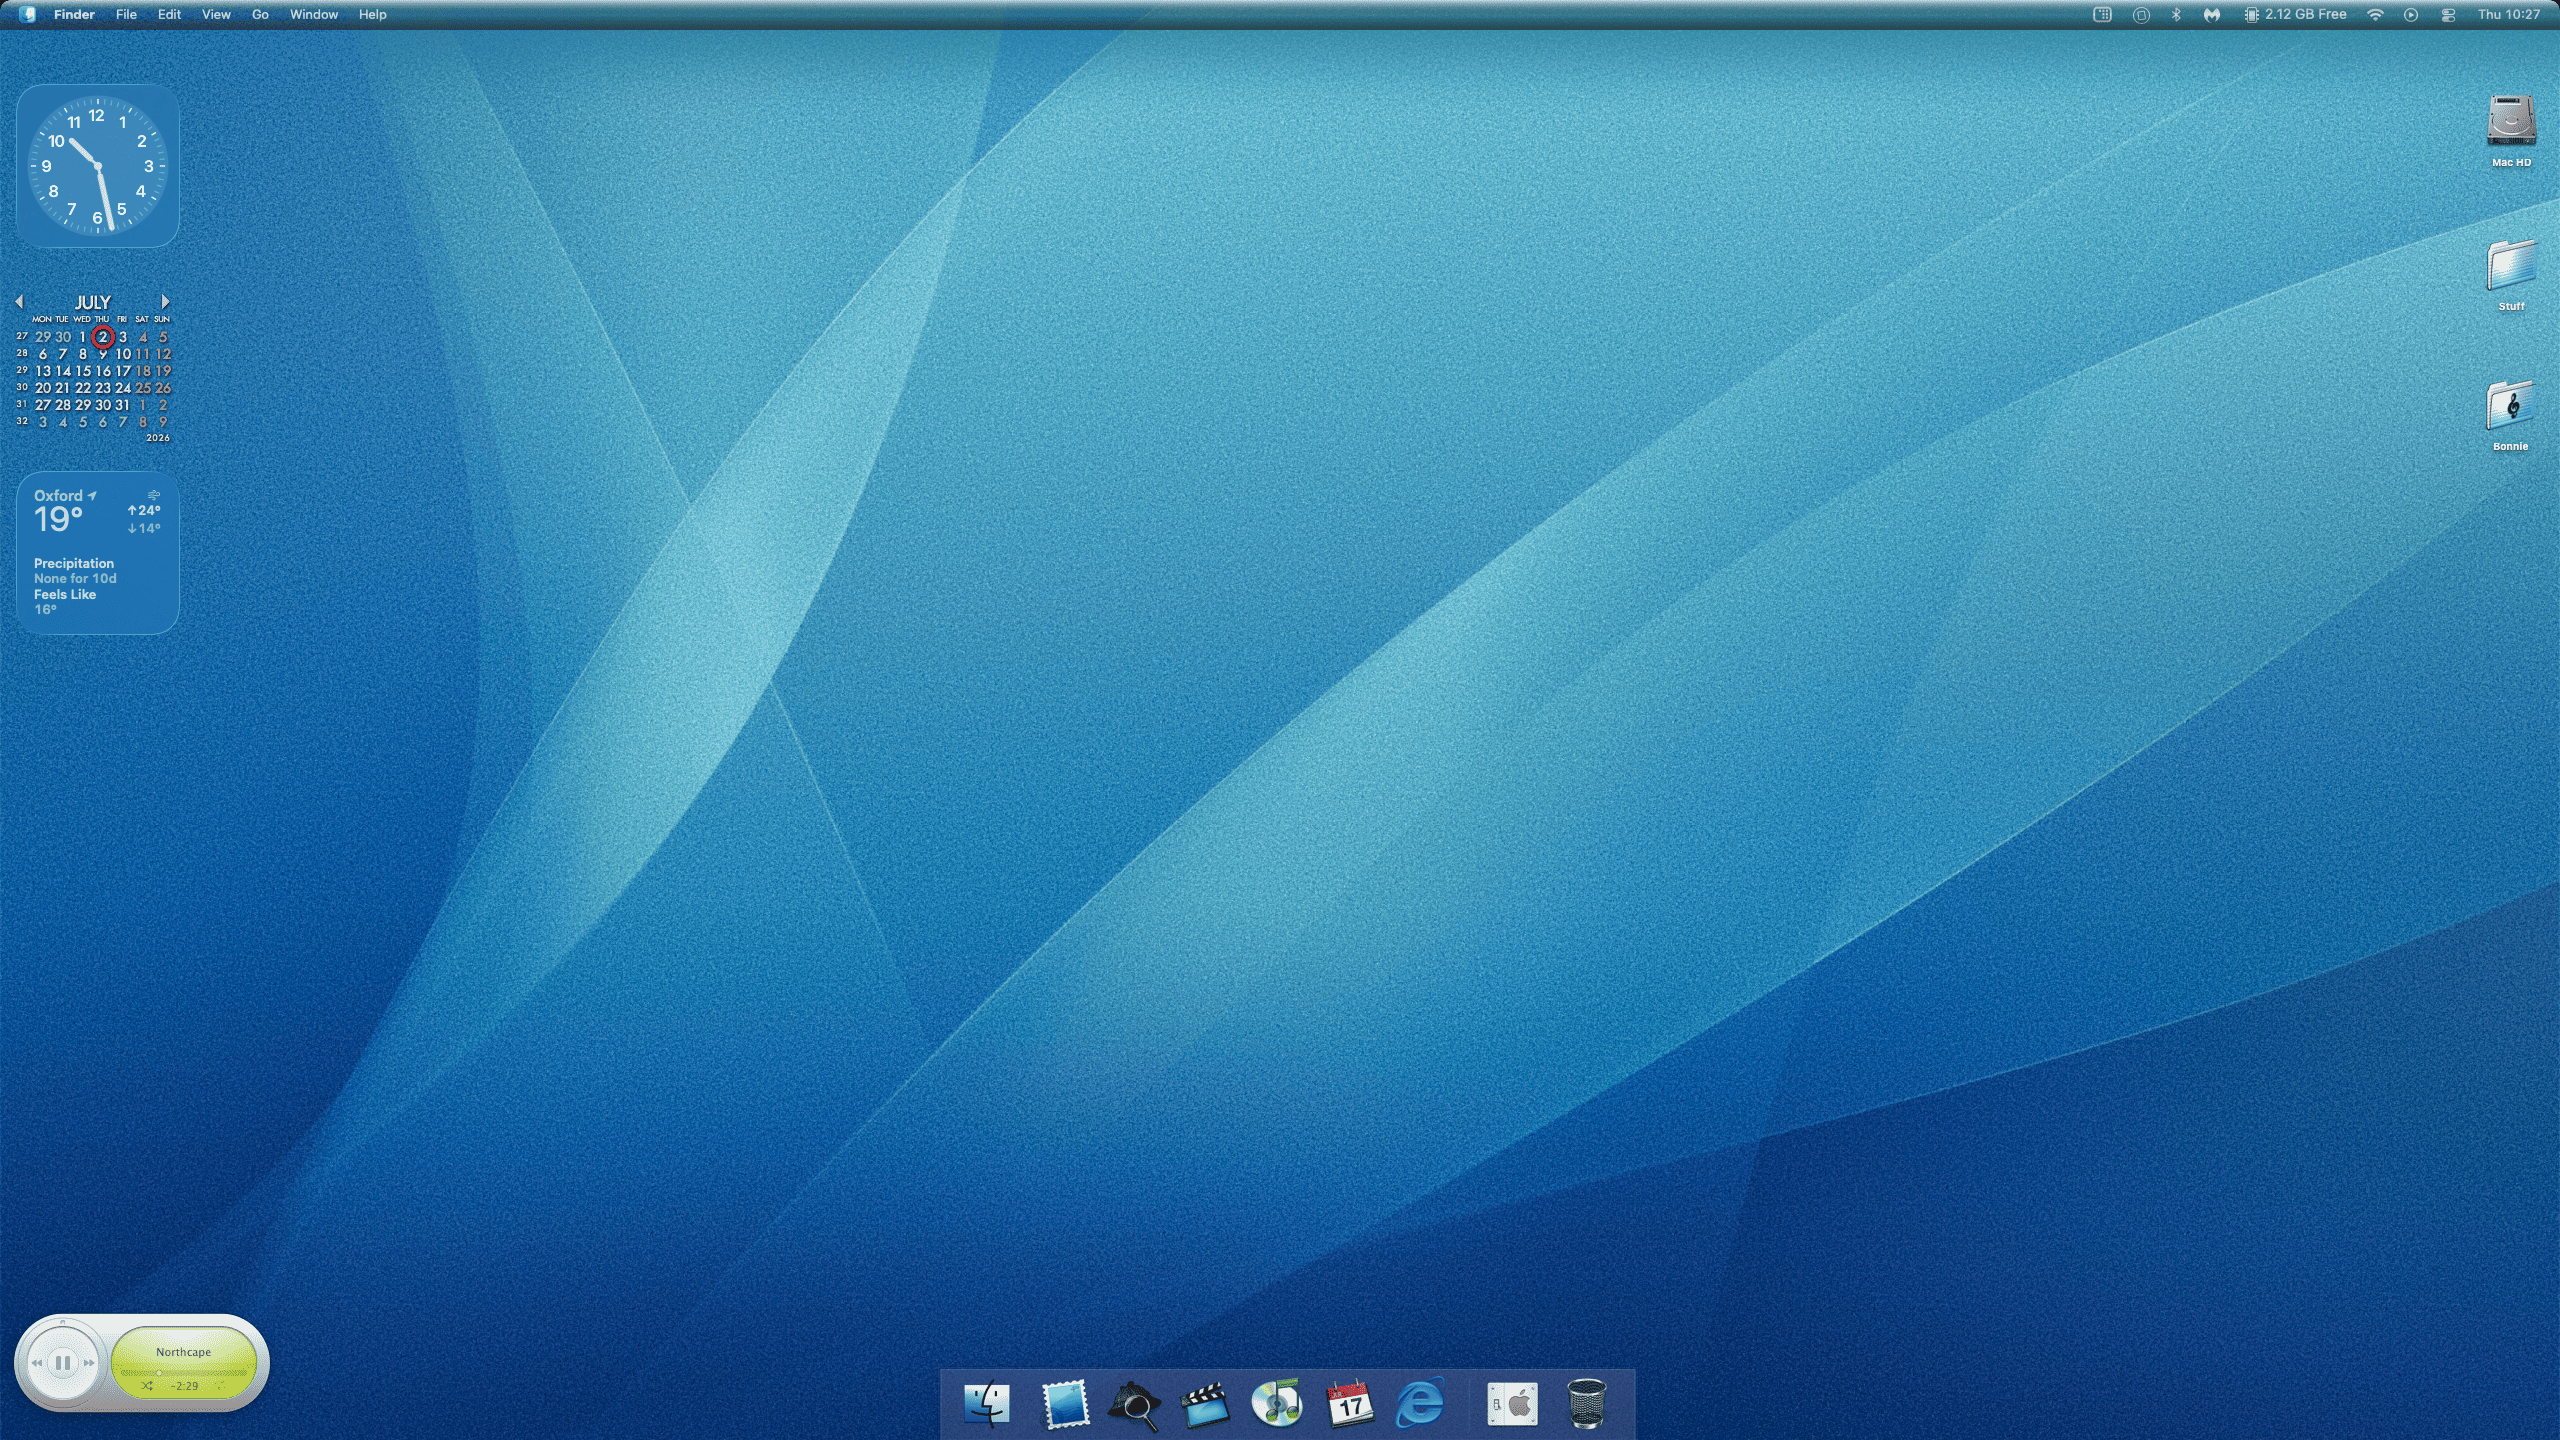This screenshot has height=1440, width=2560.
Task: Open the View menu
Action: (216, 14)
